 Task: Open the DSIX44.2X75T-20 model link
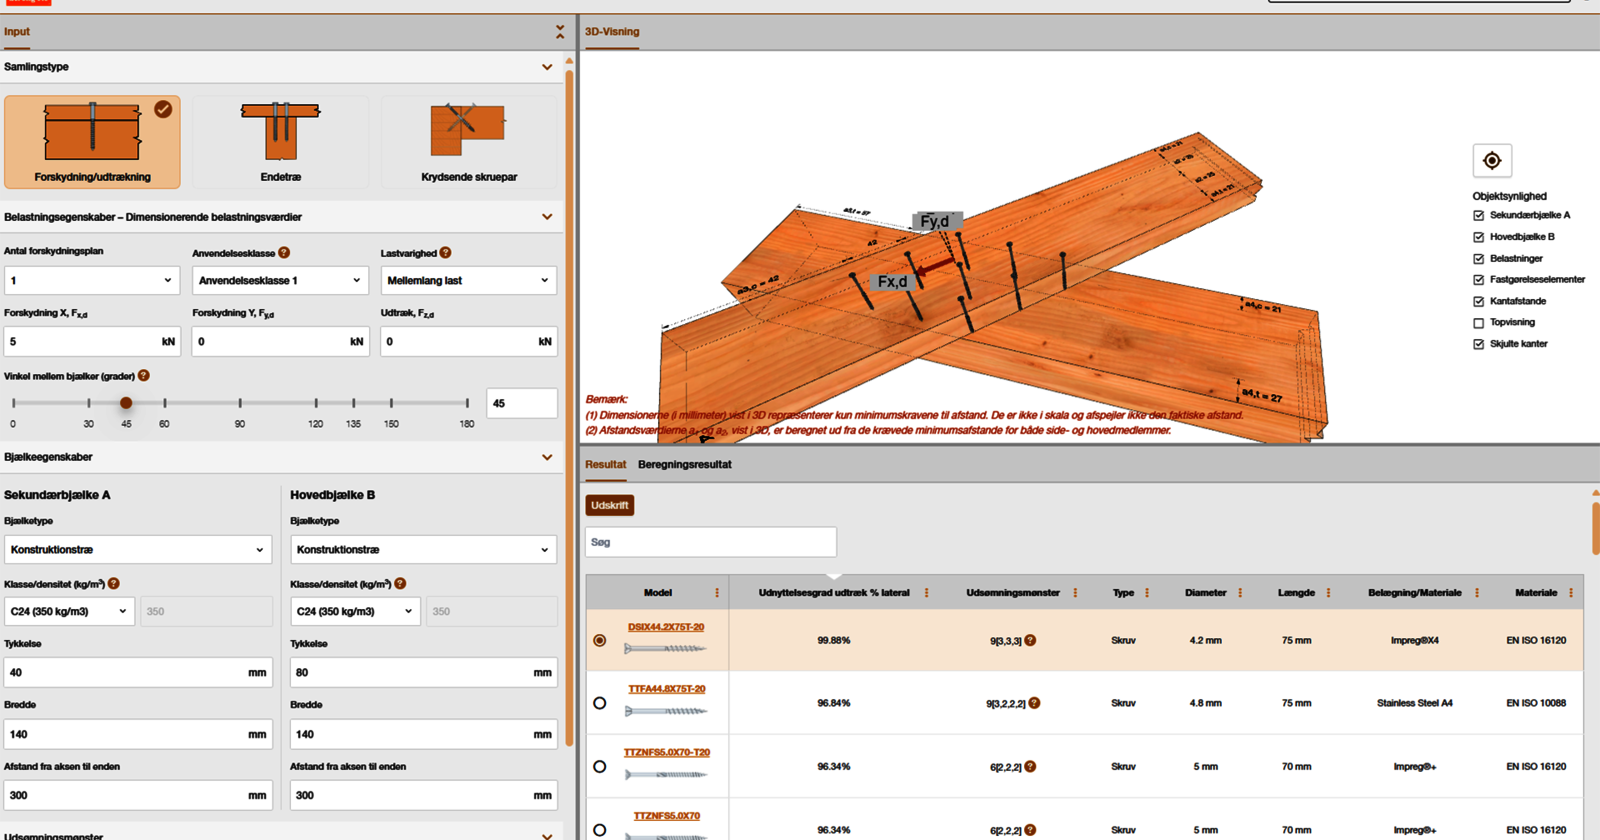click(x=666, y=627)
